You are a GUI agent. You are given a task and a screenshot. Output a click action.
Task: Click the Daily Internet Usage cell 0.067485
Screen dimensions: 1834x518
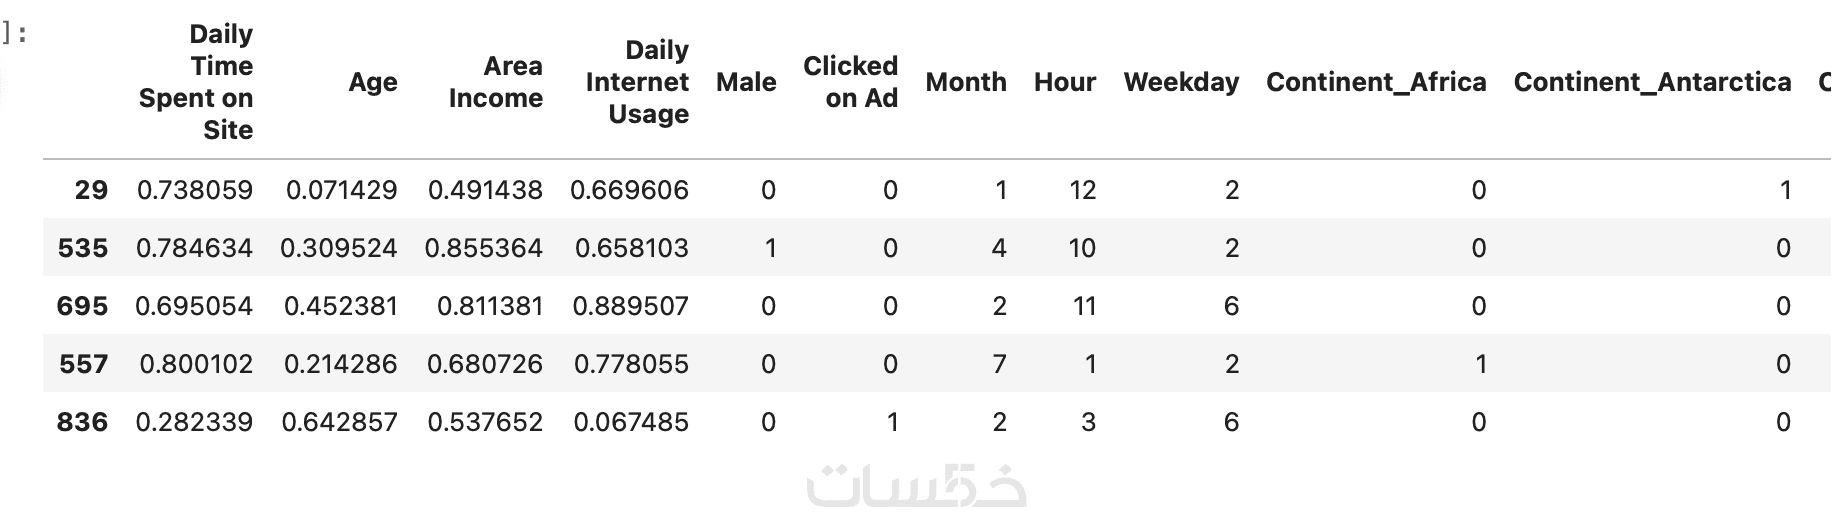631,422
